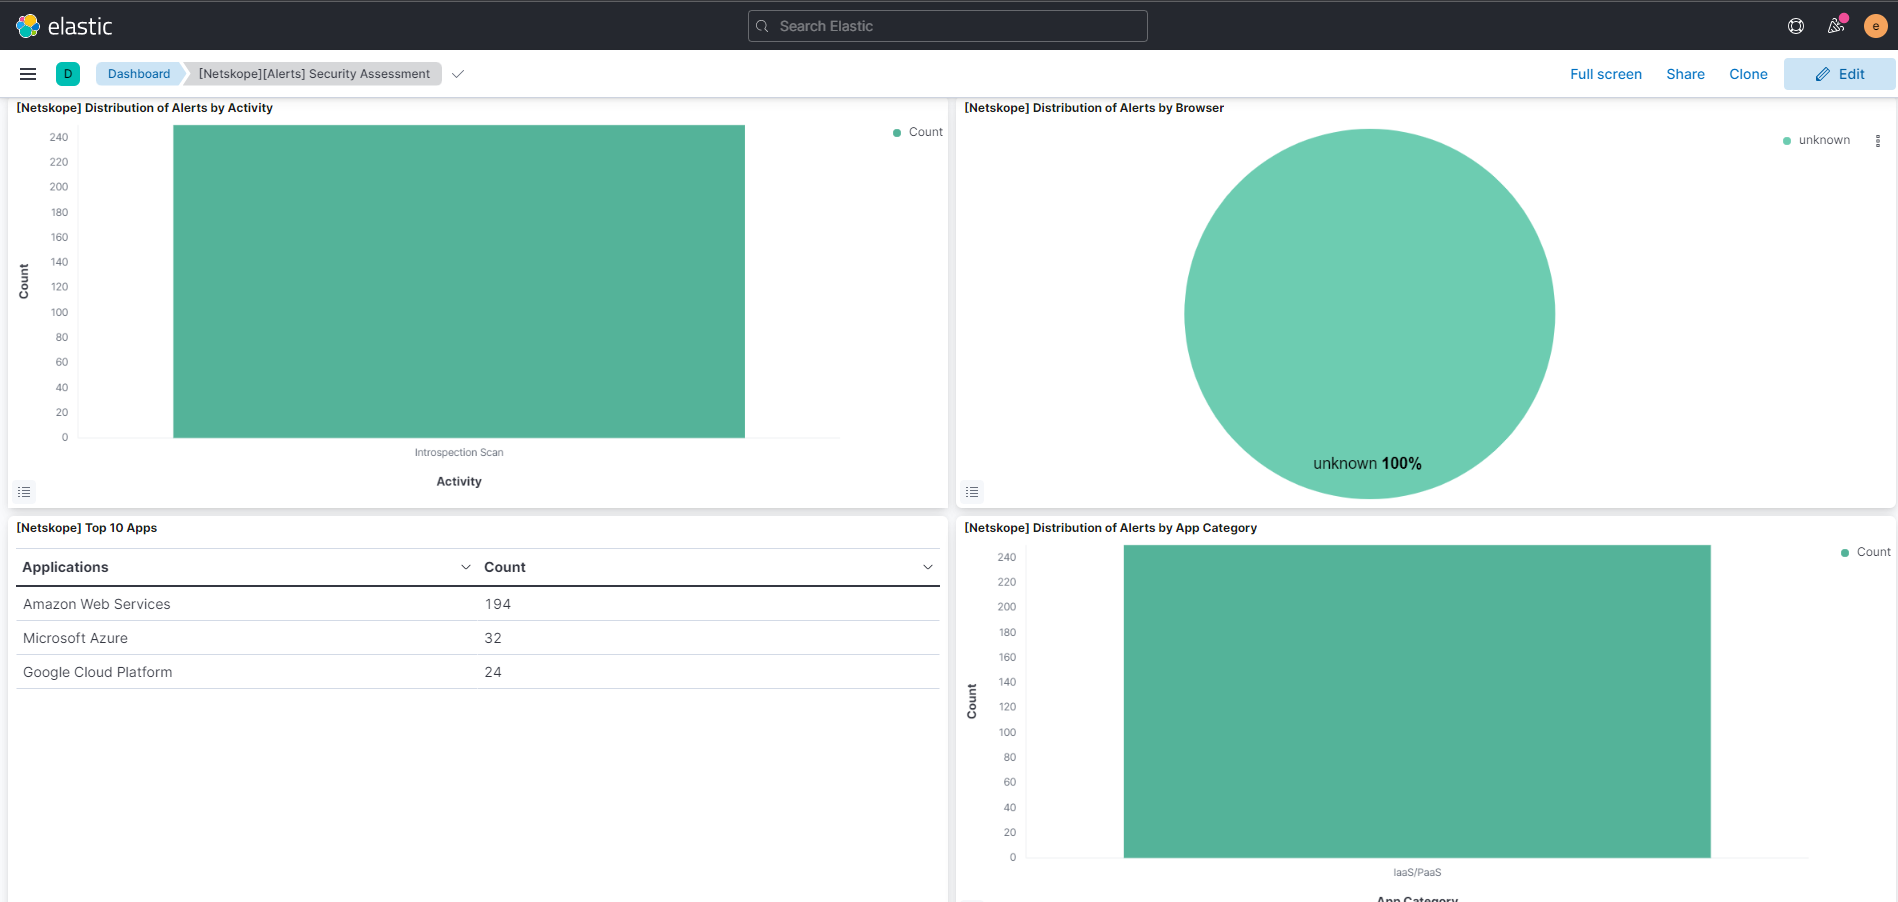1898x902 pixels.
Task: Click the Full screen button
Action: 1605,73
